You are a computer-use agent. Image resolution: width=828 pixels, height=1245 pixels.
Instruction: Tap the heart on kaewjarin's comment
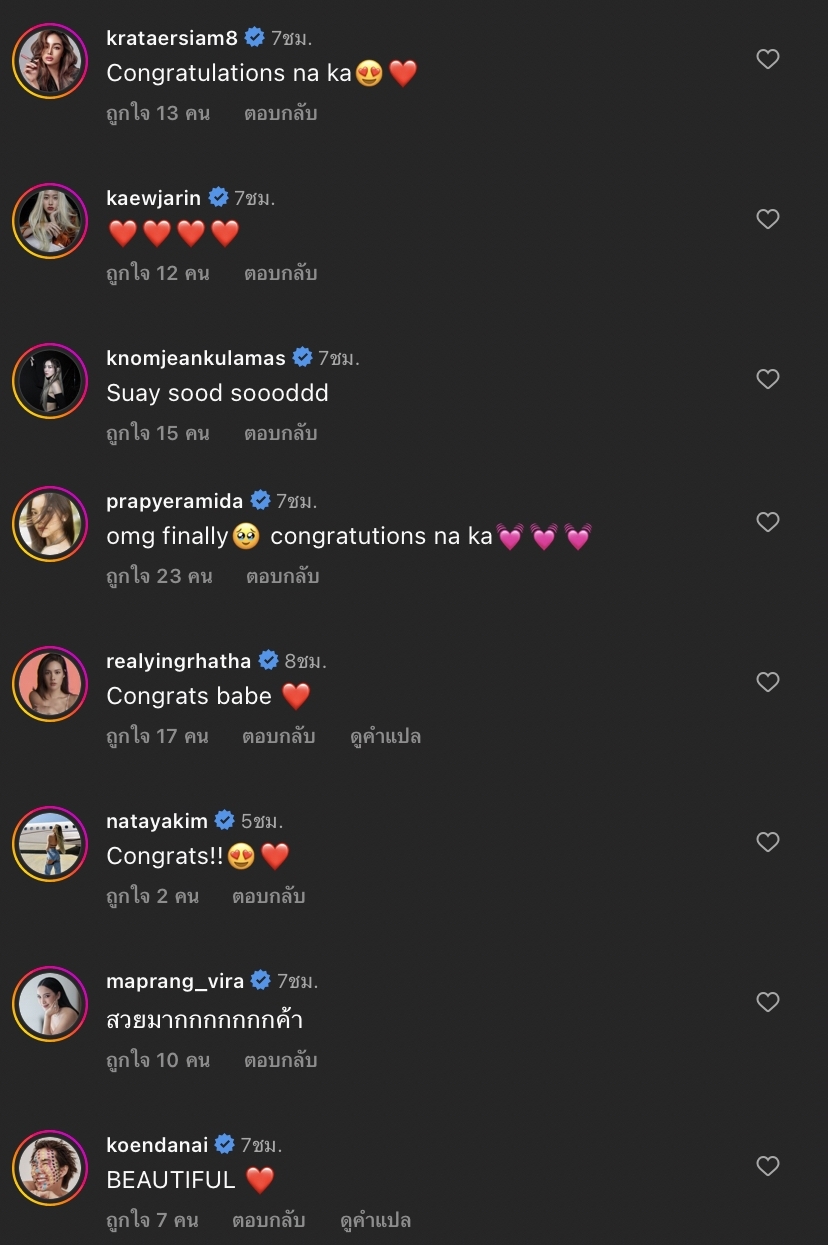tap(767, 220)
